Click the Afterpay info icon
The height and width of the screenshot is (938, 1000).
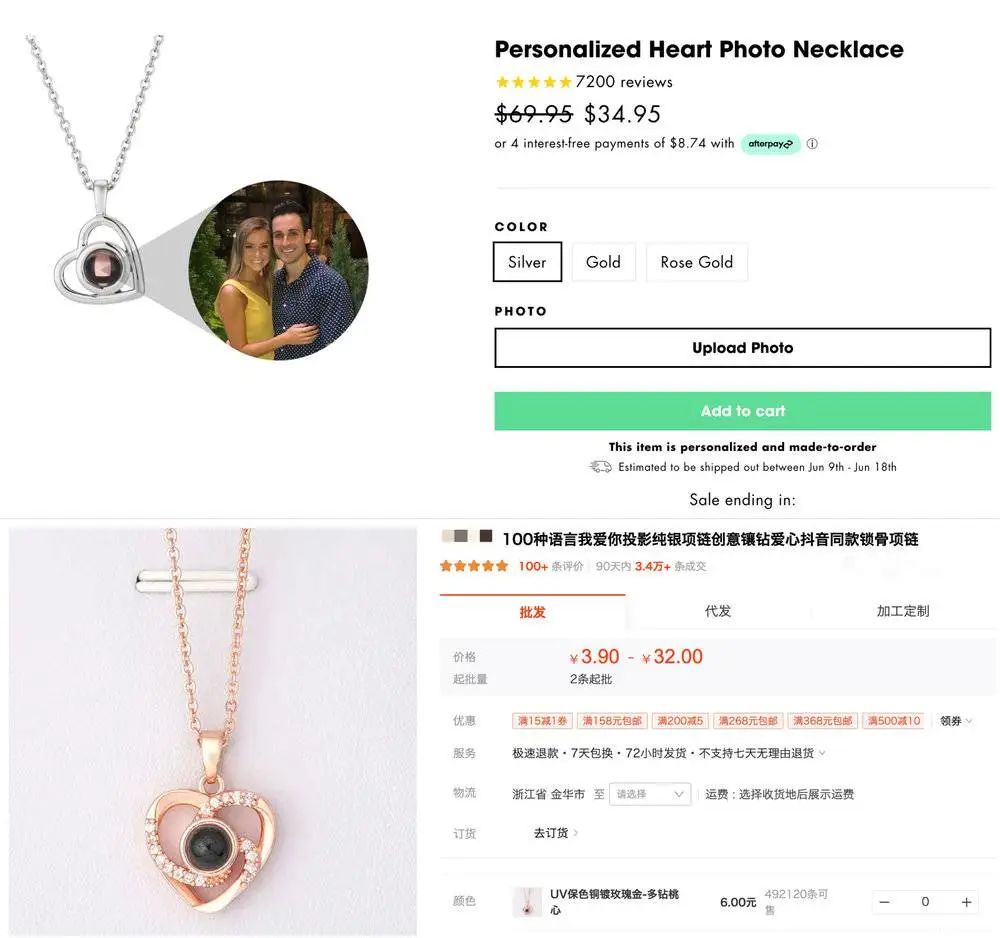pos(812,144)
